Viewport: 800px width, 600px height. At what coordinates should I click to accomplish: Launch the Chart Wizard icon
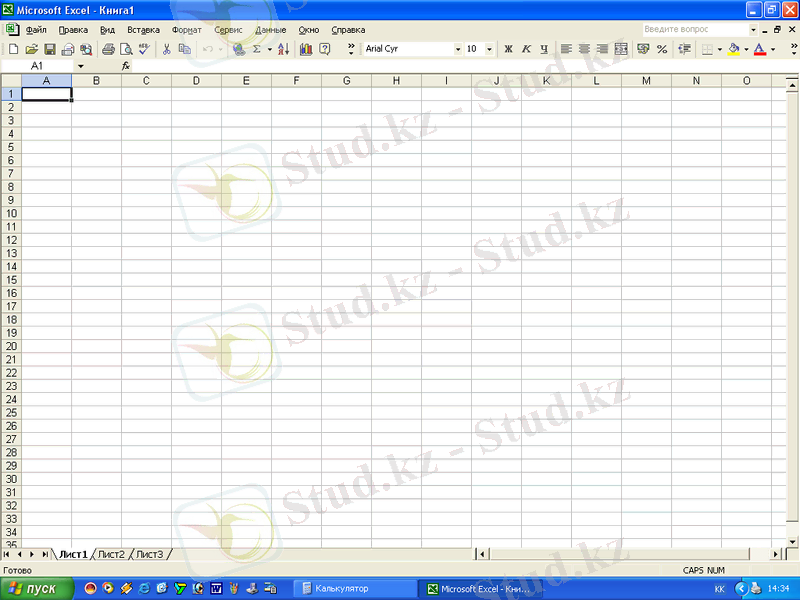(306, 49)
